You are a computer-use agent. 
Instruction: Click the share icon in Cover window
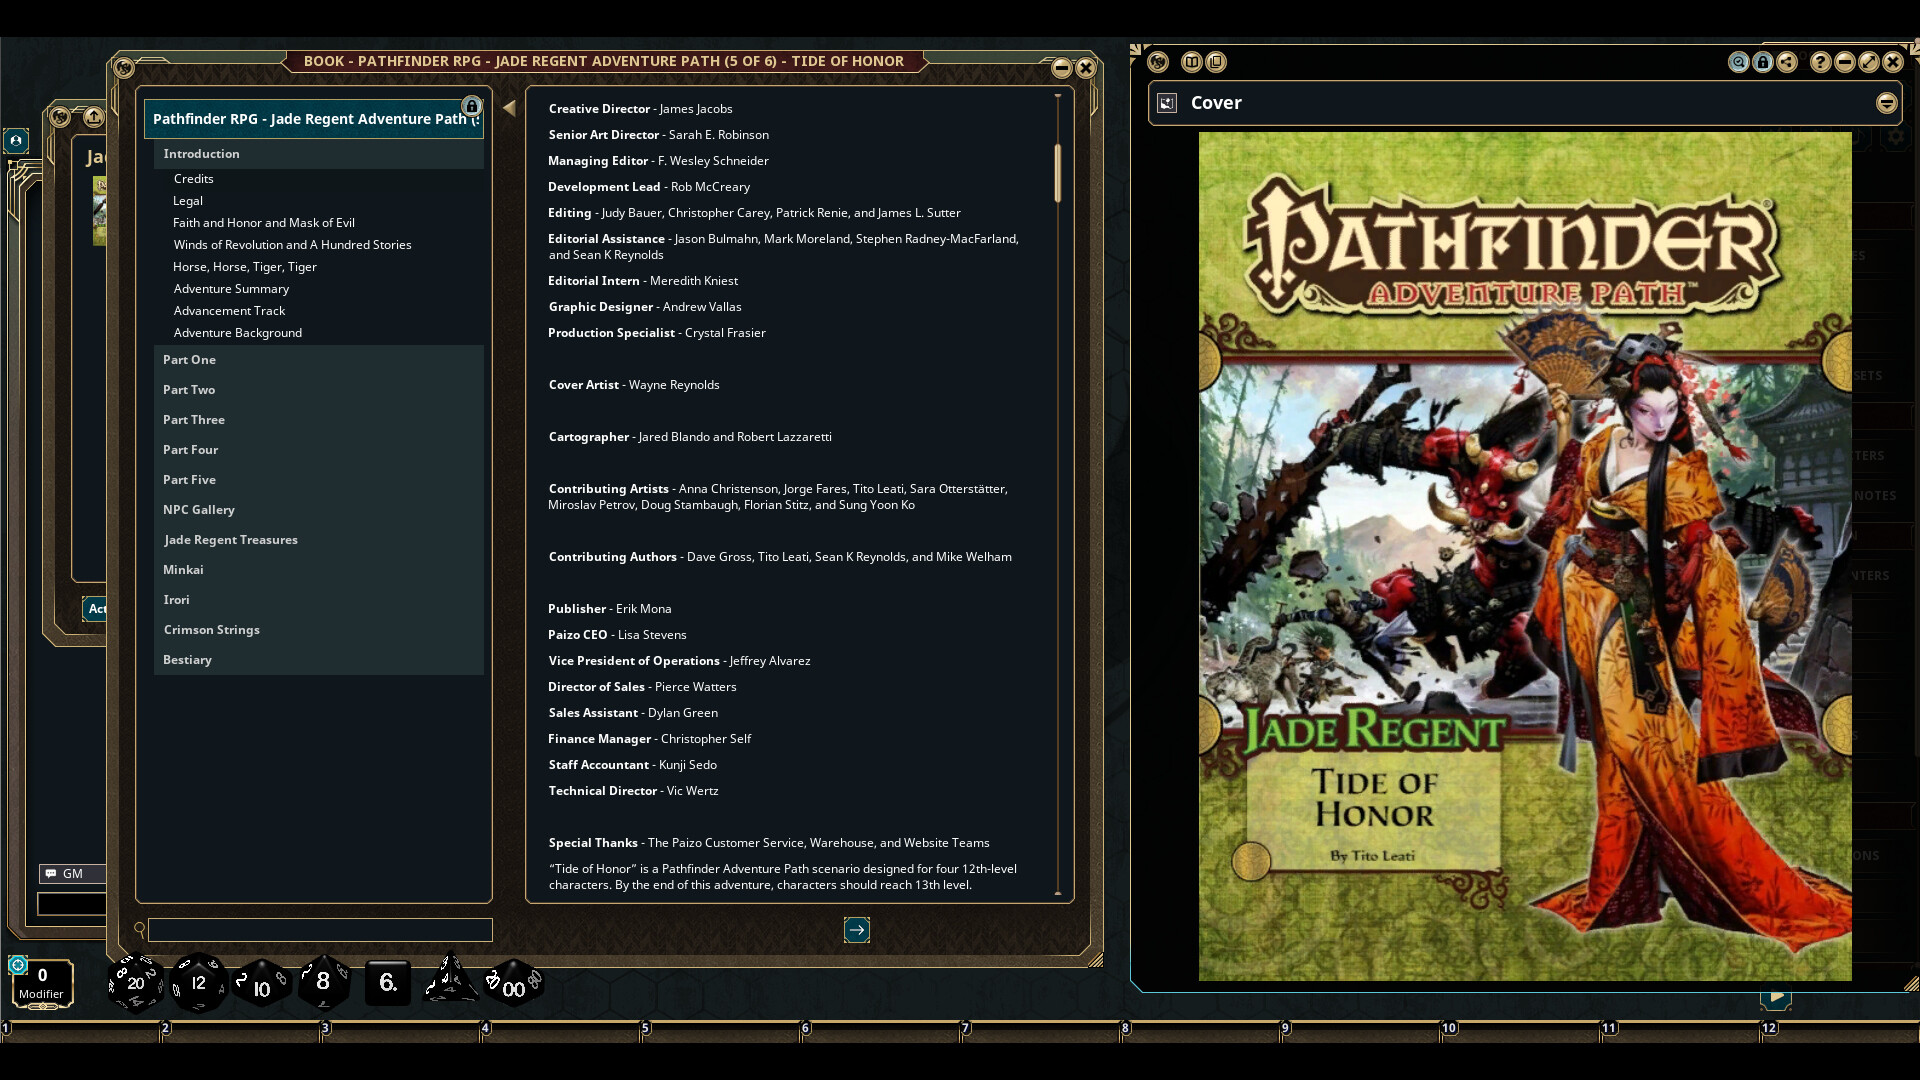coord(1787,62)
